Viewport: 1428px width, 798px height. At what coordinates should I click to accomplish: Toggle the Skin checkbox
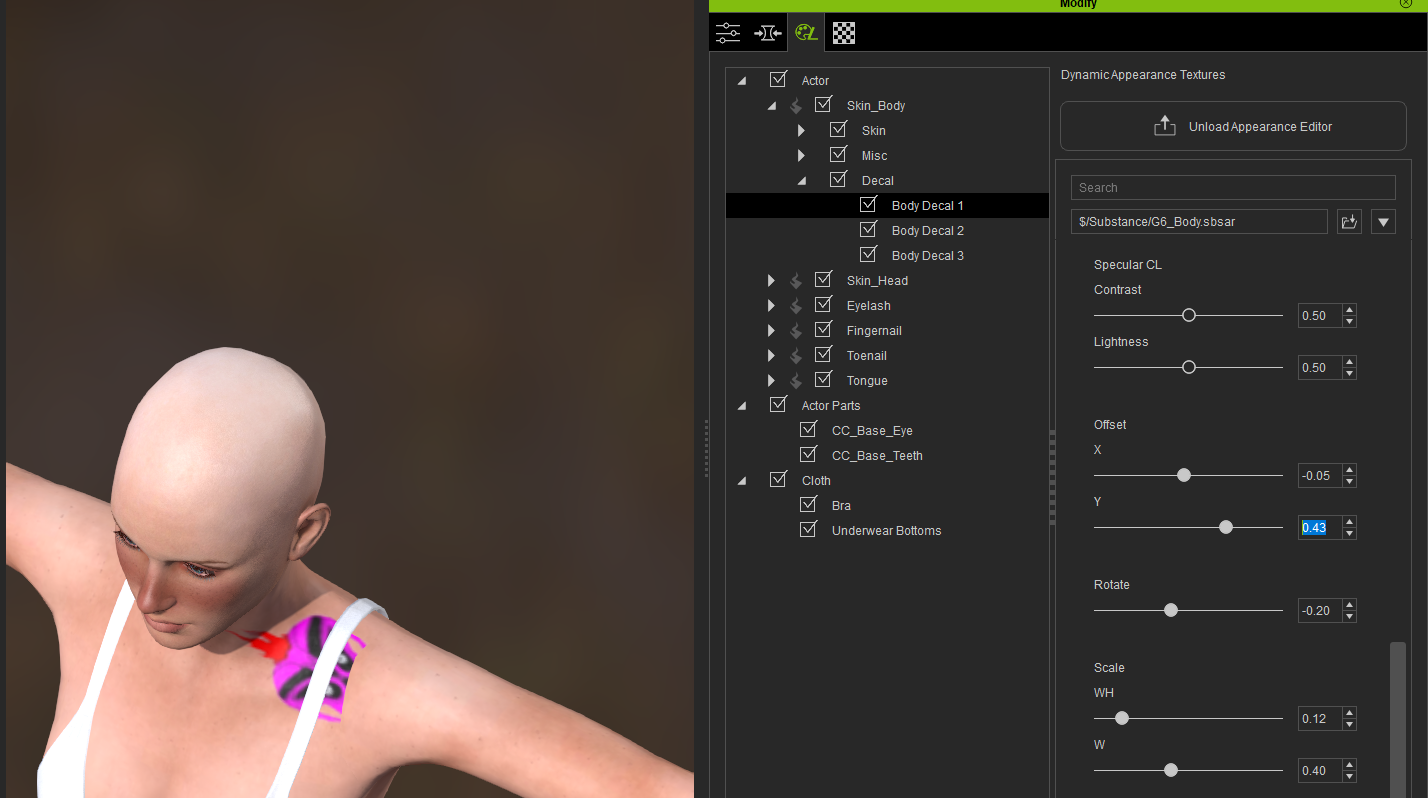tap(838, 129)
